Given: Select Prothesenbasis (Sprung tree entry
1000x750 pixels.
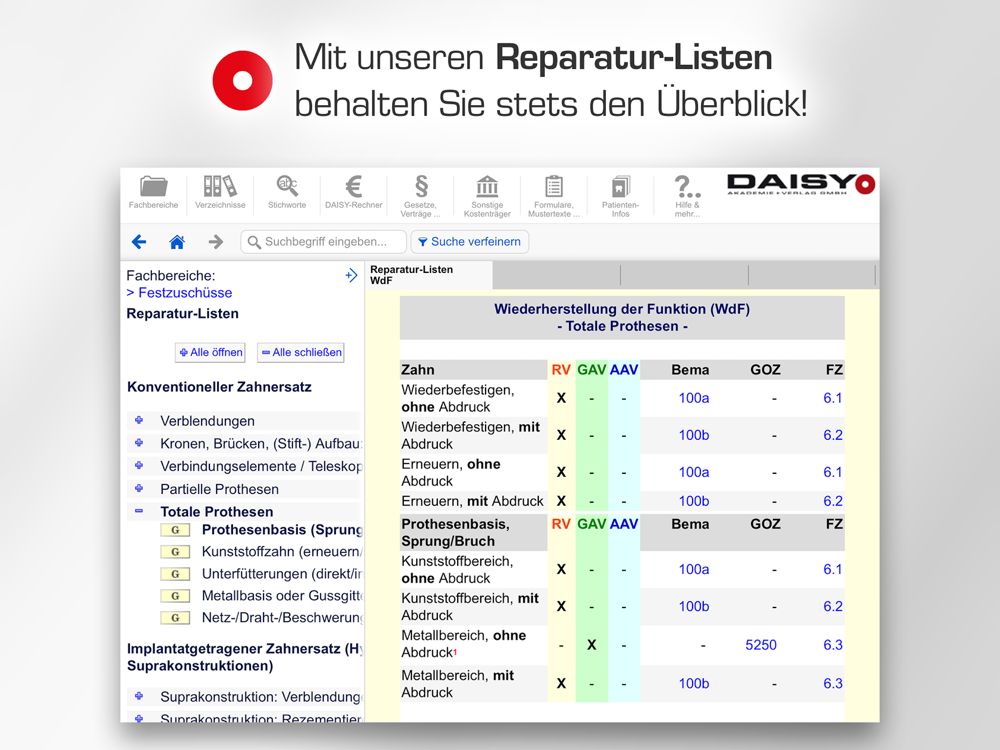Looking at the screenshot, I should click(x=282, y=530).
